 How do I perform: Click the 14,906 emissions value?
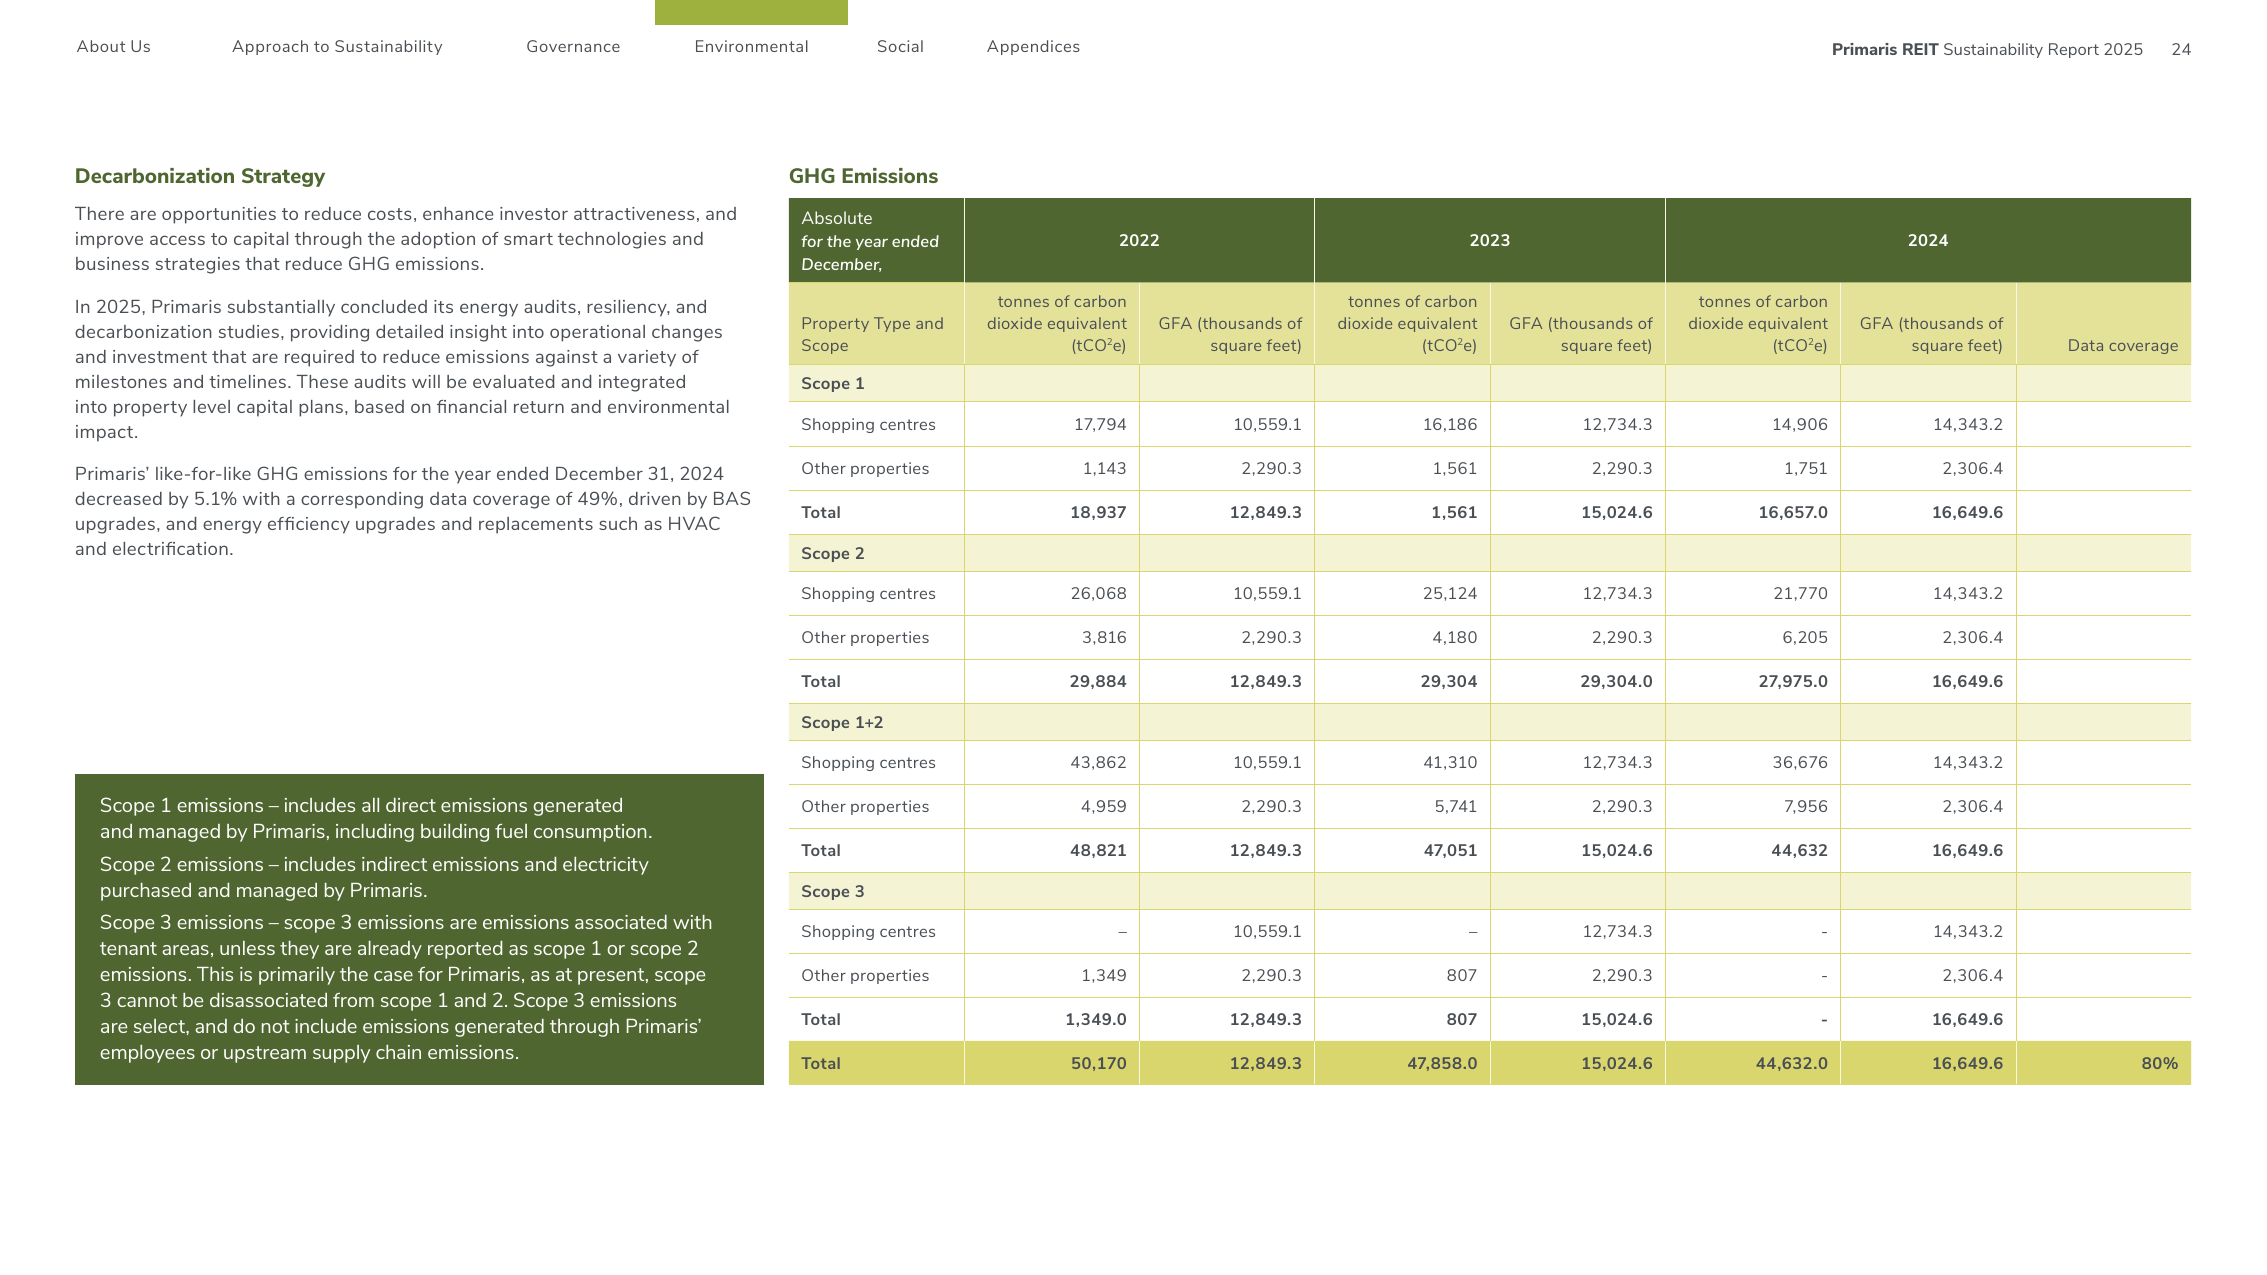coord(1800,425)
